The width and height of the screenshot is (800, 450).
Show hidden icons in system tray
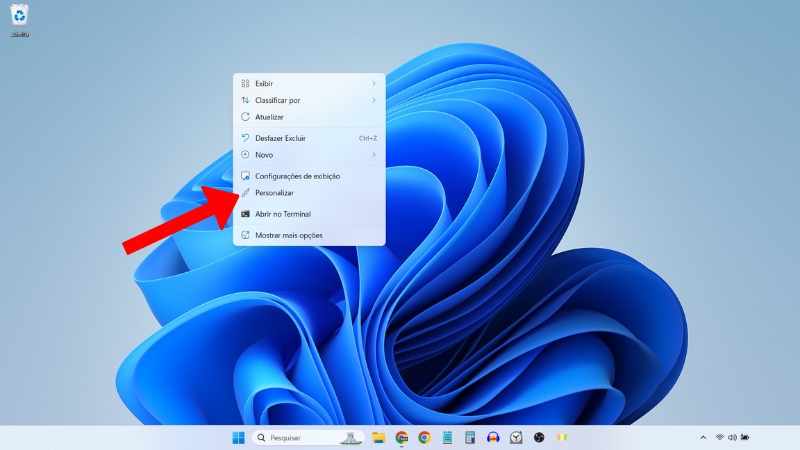[x=703, y=437]
